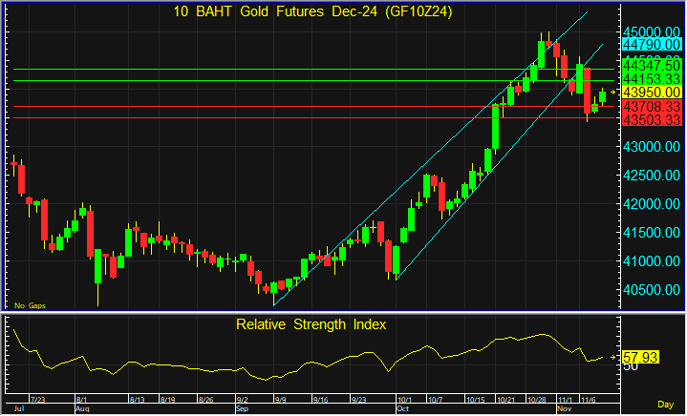Viewport: 687px width, 416px height.
Task: Click the yellow 43950.00 last price label
Action: pos(649,92)
